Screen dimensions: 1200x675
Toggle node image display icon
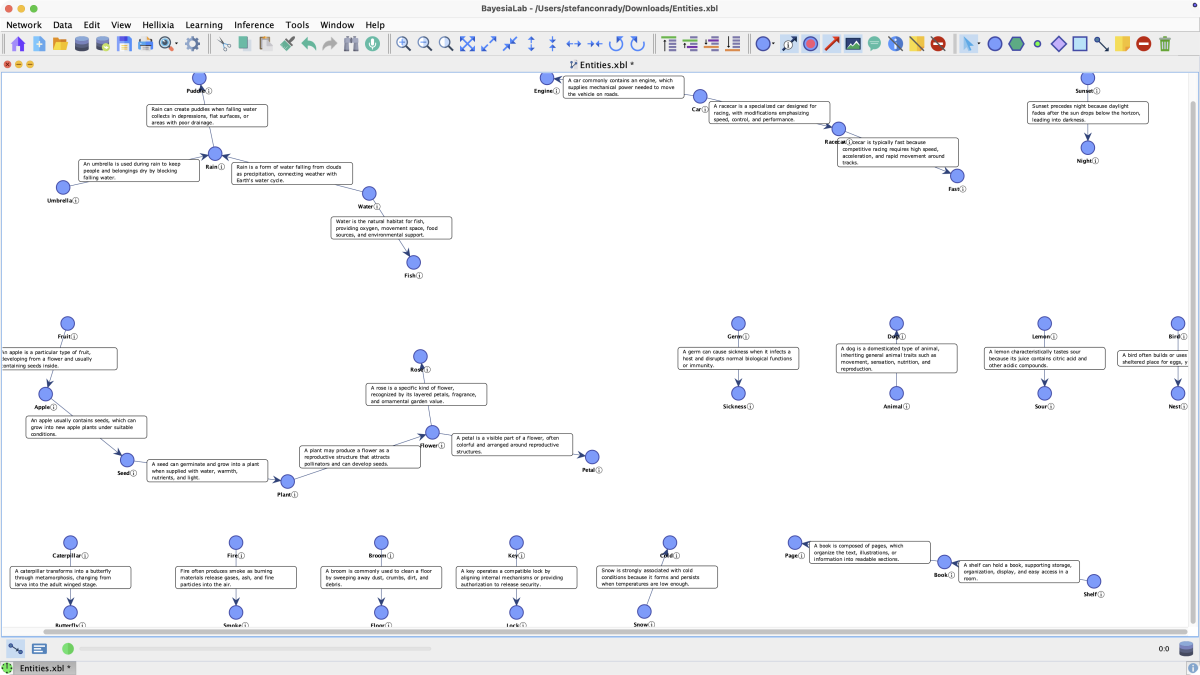(x=853, y=44)
